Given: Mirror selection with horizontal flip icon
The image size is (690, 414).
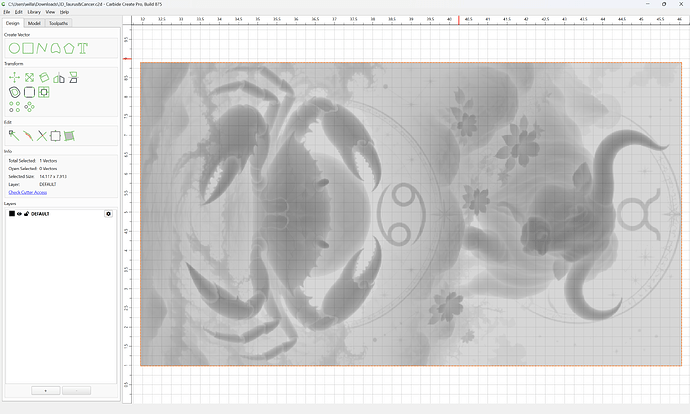Looking at the screenshot, I should click(x=59, y=78).
